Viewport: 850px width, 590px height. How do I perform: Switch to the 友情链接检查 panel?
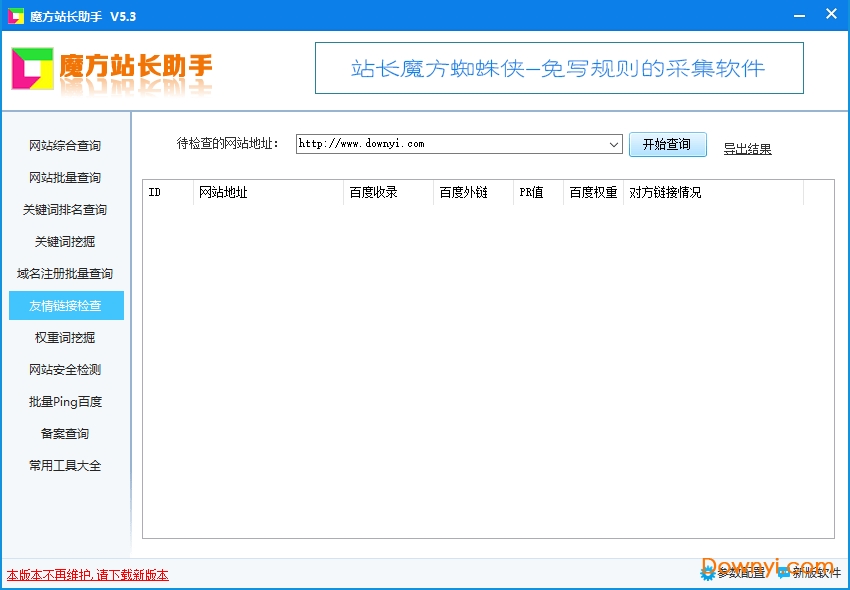[x=66, y=305]
